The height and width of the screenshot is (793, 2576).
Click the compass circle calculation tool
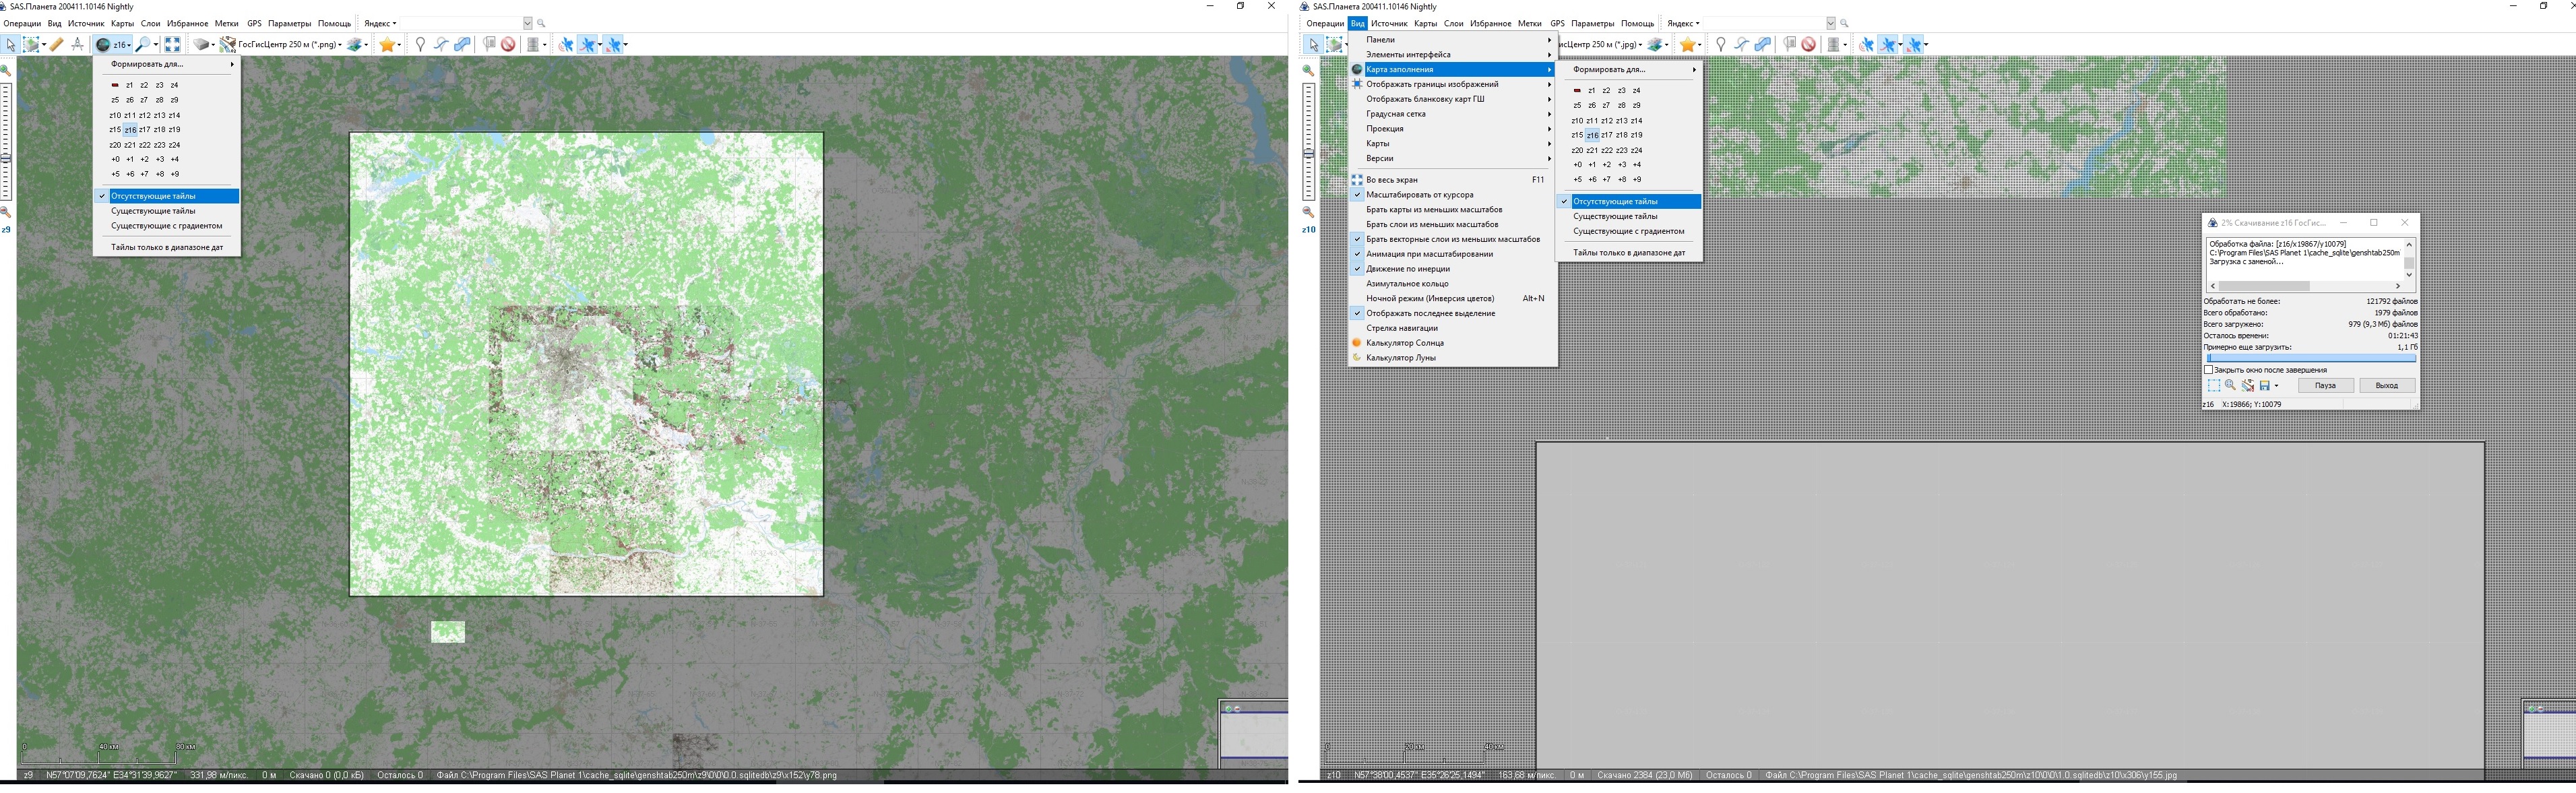pos(77,44)
